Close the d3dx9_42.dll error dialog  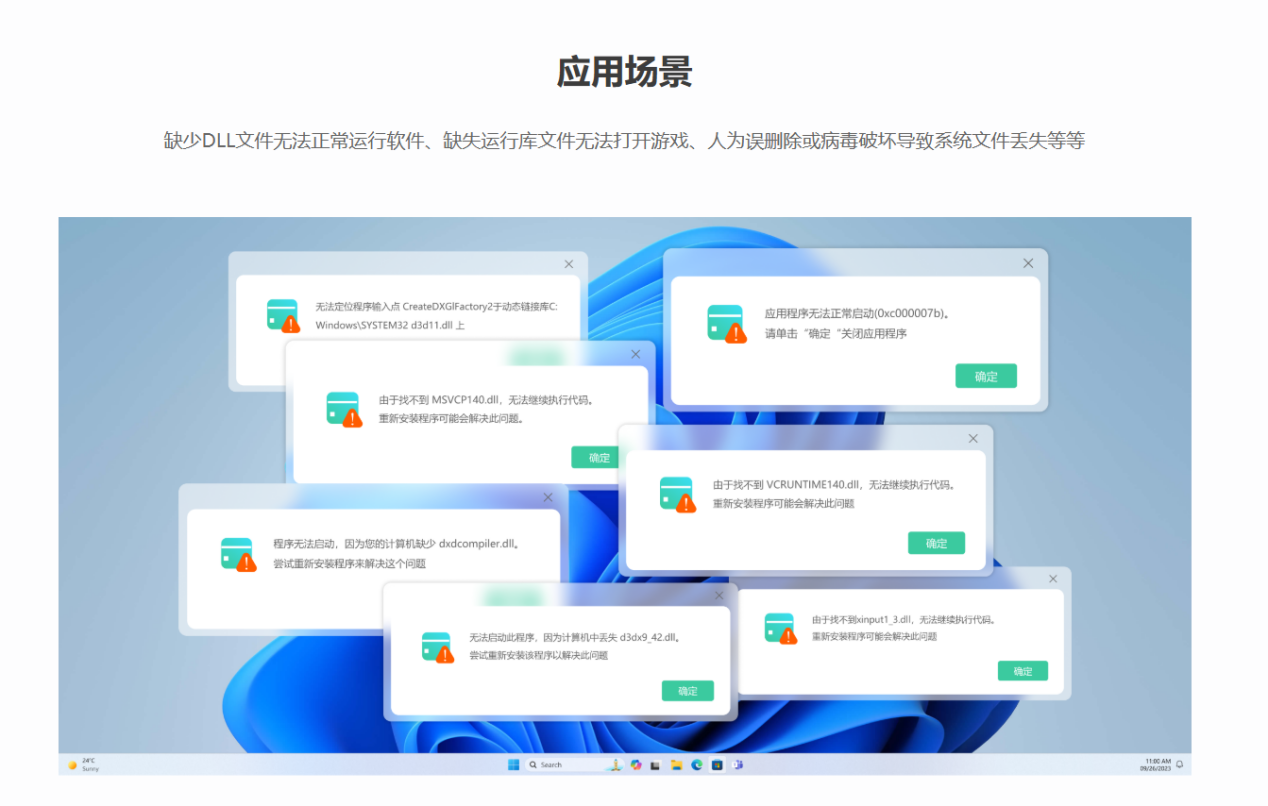(719, 595)
